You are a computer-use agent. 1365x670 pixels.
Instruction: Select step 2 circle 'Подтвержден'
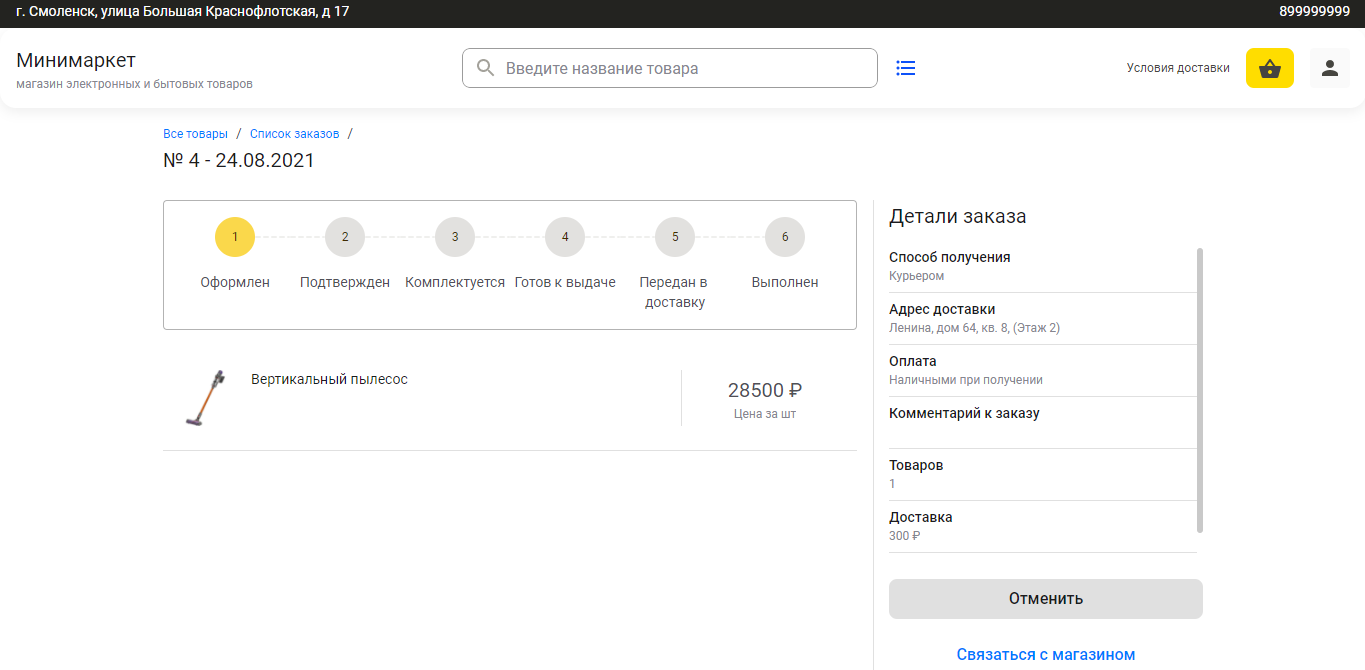coord(345,237)
